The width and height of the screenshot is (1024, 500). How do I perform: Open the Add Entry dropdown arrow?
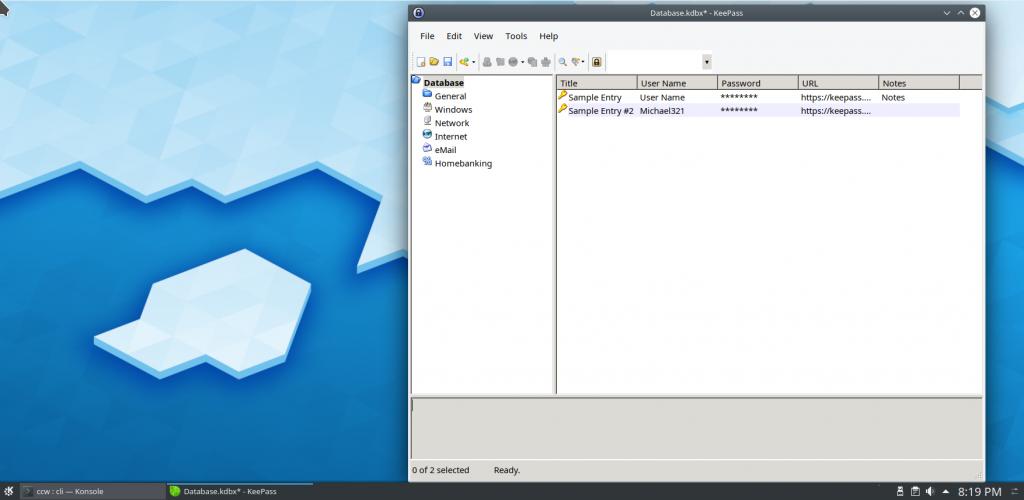[x=474, y=62]
